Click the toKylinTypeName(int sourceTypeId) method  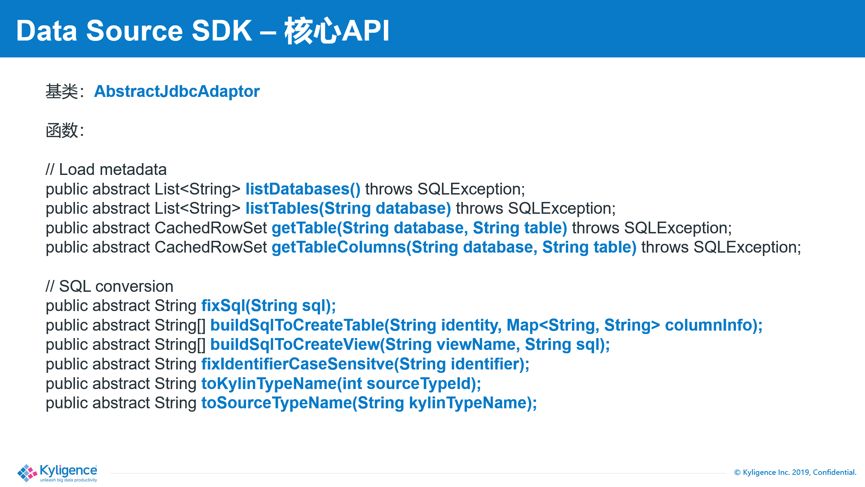[x=341, y=383]
